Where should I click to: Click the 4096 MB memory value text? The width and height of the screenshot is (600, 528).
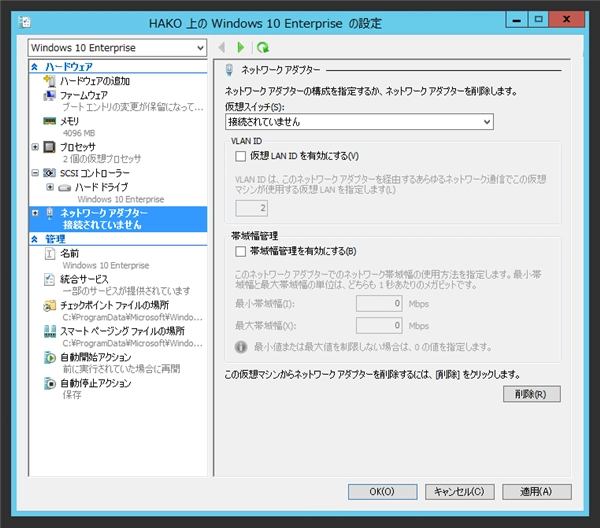coord(79,133)
